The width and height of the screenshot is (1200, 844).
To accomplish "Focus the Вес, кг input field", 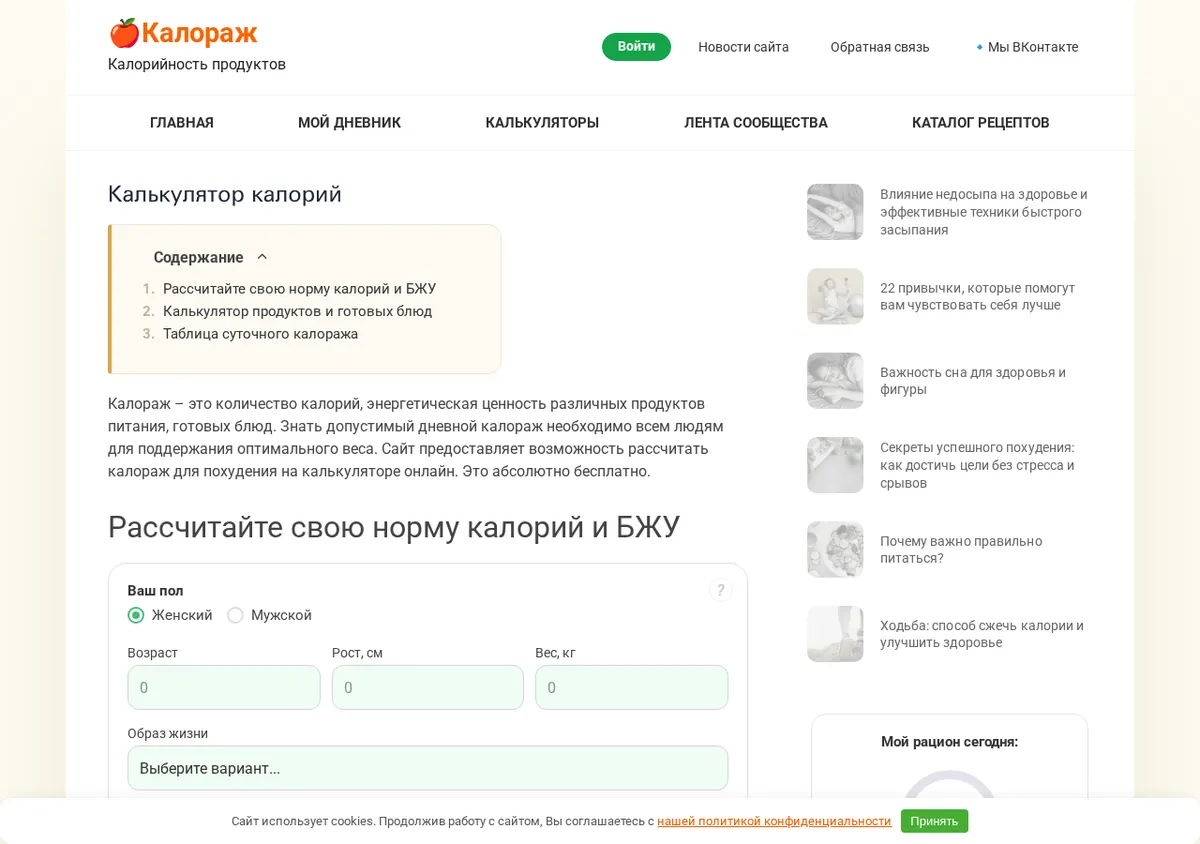I will pyautogui.click(x=631, y=688).
